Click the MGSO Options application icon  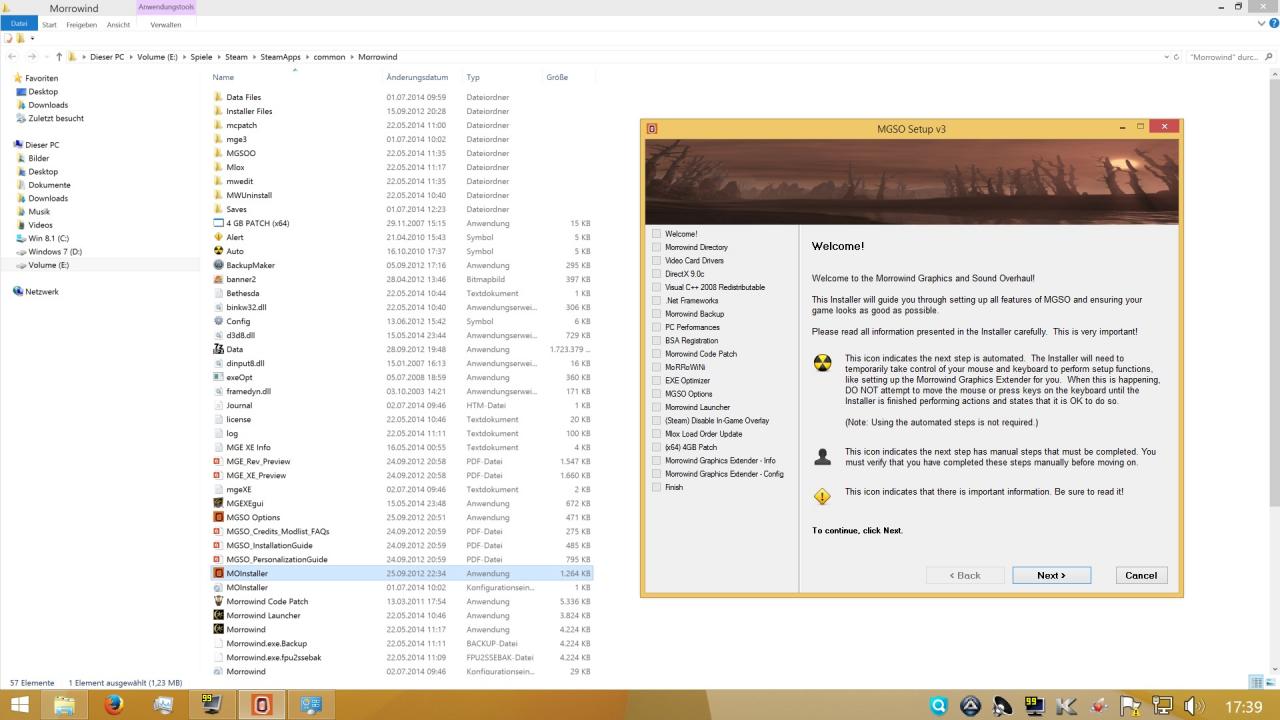pyautogui.click(x=218, y=518)
